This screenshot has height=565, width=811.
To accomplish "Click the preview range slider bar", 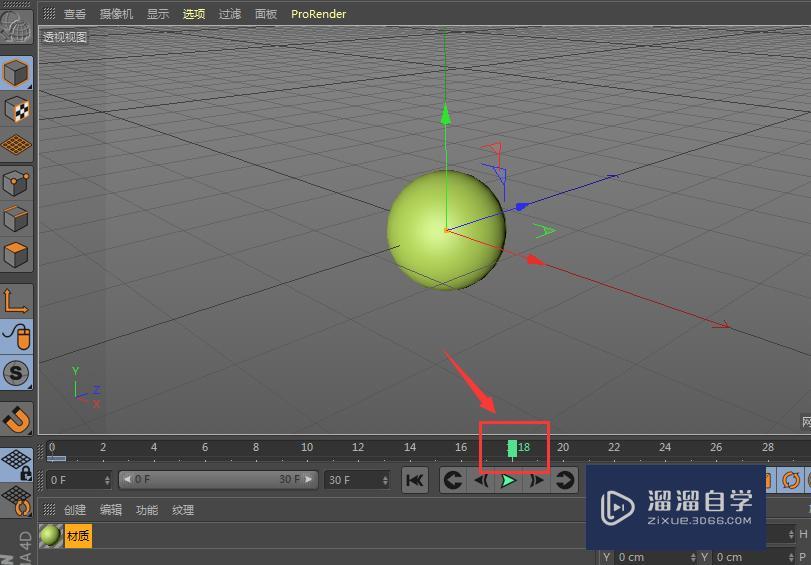I will [x=217, y=480].
